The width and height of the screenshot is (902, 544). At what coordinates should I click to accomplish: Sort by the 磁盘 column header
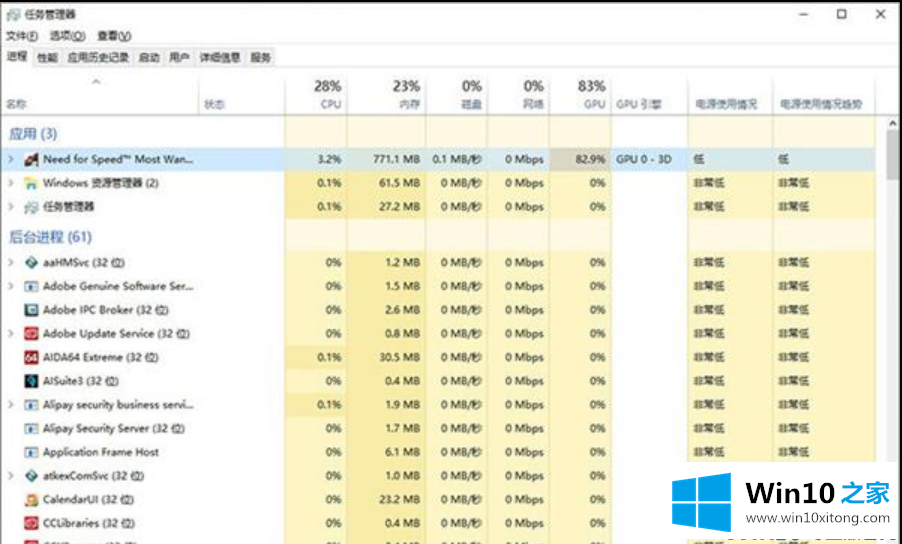click(x=457, y=94)
